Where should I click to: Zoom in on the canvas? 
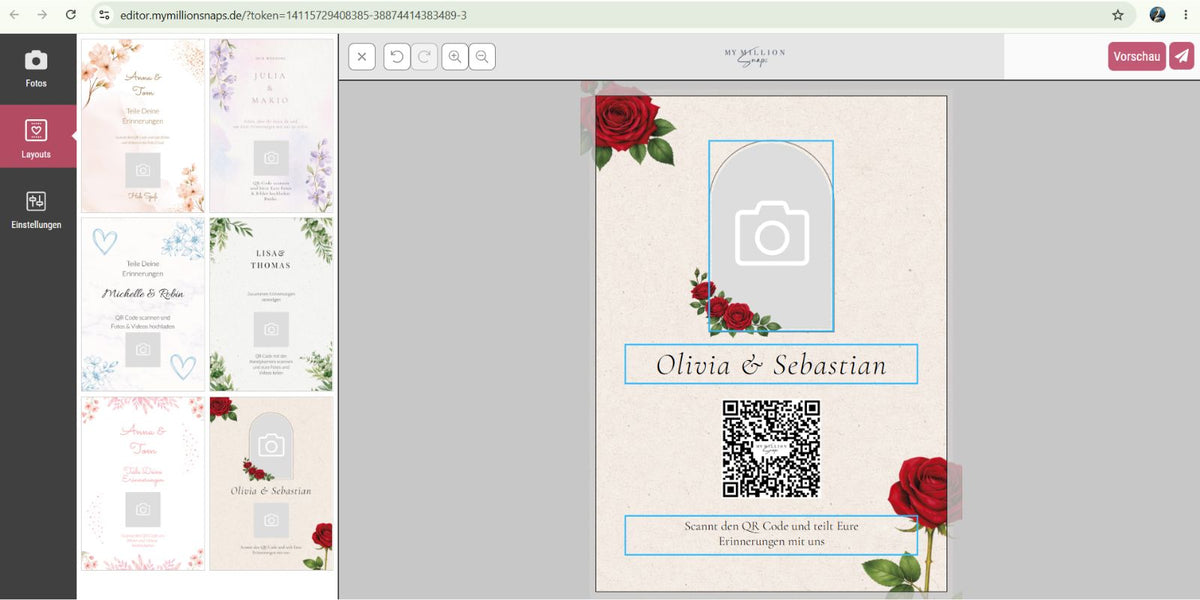click(x=455, y=57)
